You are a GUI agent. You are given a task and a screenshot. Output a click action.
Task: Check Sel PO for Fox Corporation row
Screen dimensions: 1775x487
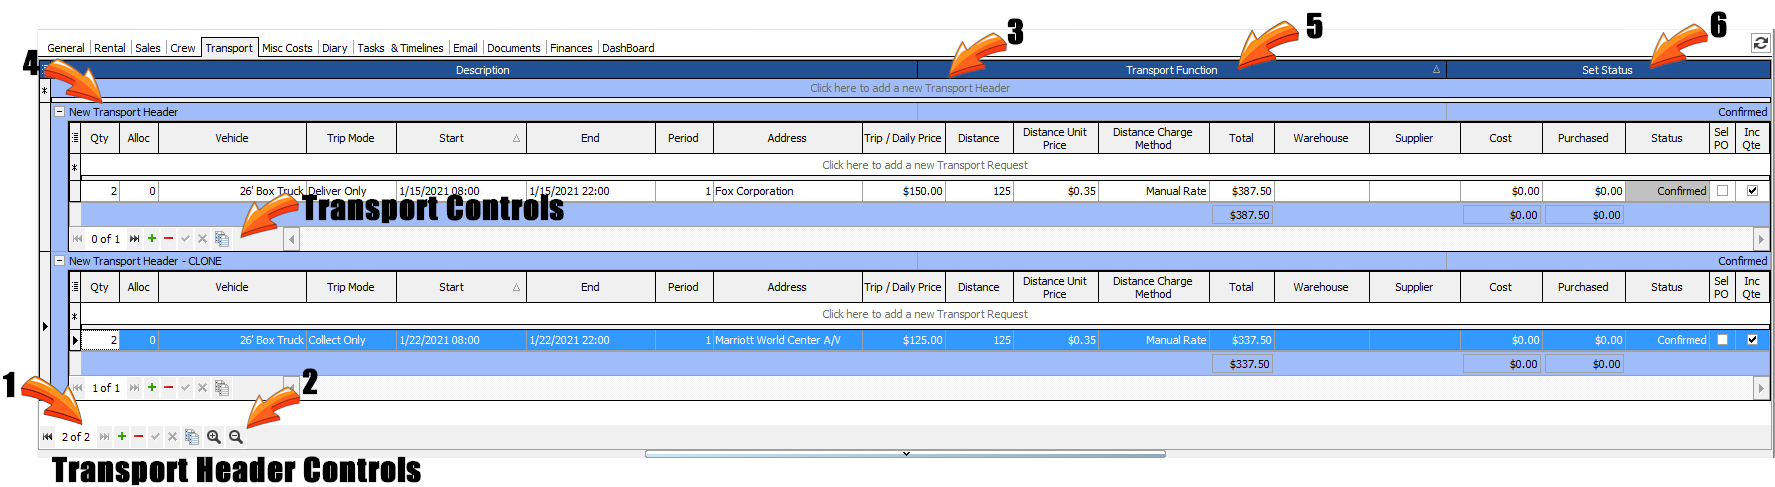[x=1721, y=191]
